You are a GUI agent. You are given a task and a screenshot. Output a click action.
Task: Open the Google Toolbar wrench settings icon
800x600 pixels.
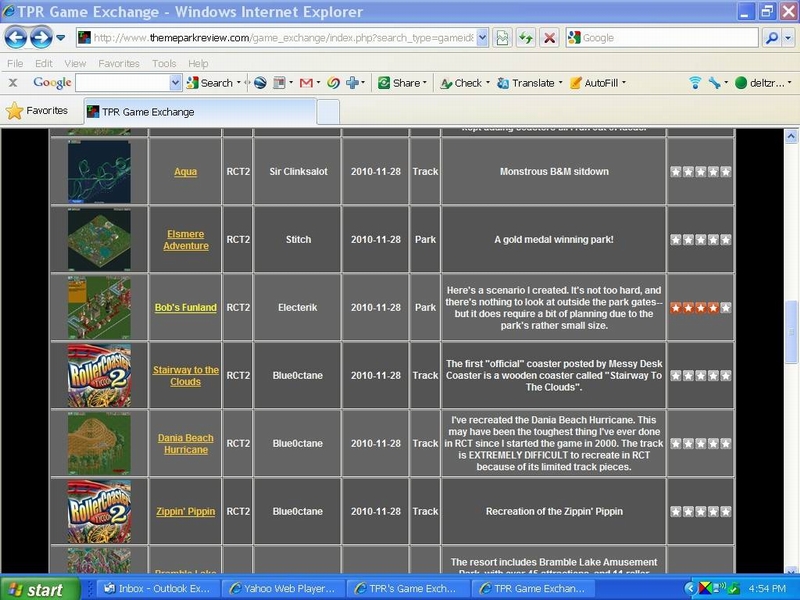click(714, 83)
